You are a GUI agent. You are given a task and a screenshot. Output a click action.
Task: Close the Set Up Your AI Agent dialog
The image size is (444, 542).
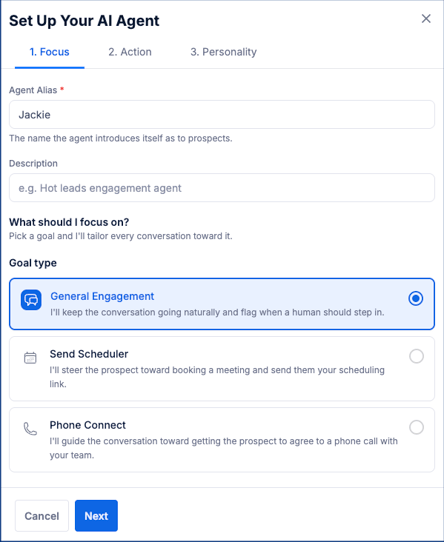[426, 19]
